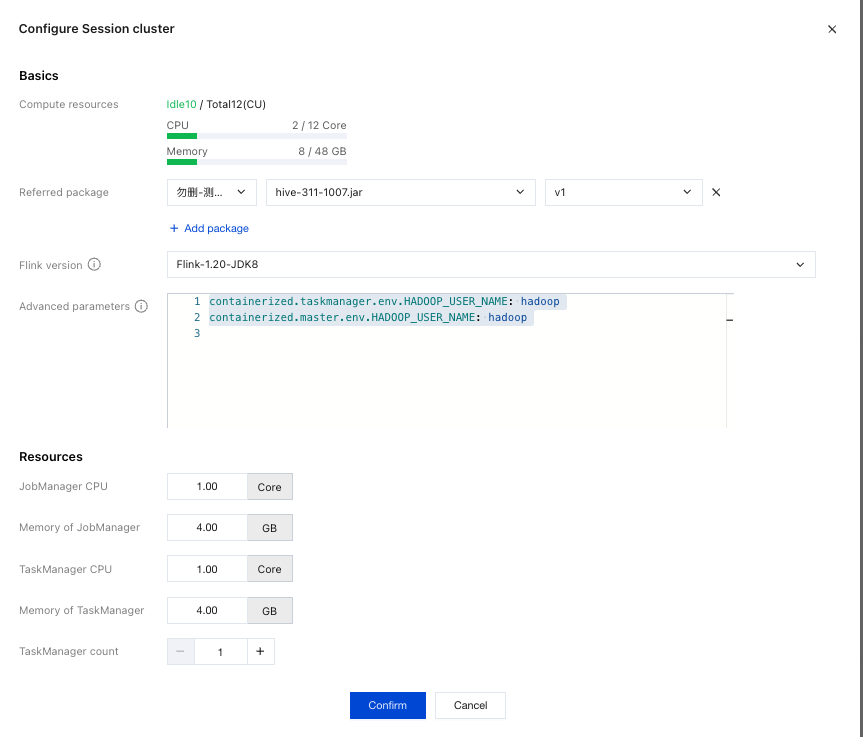
Task: Click the TaskManager count number field
Action: [221, 652]
